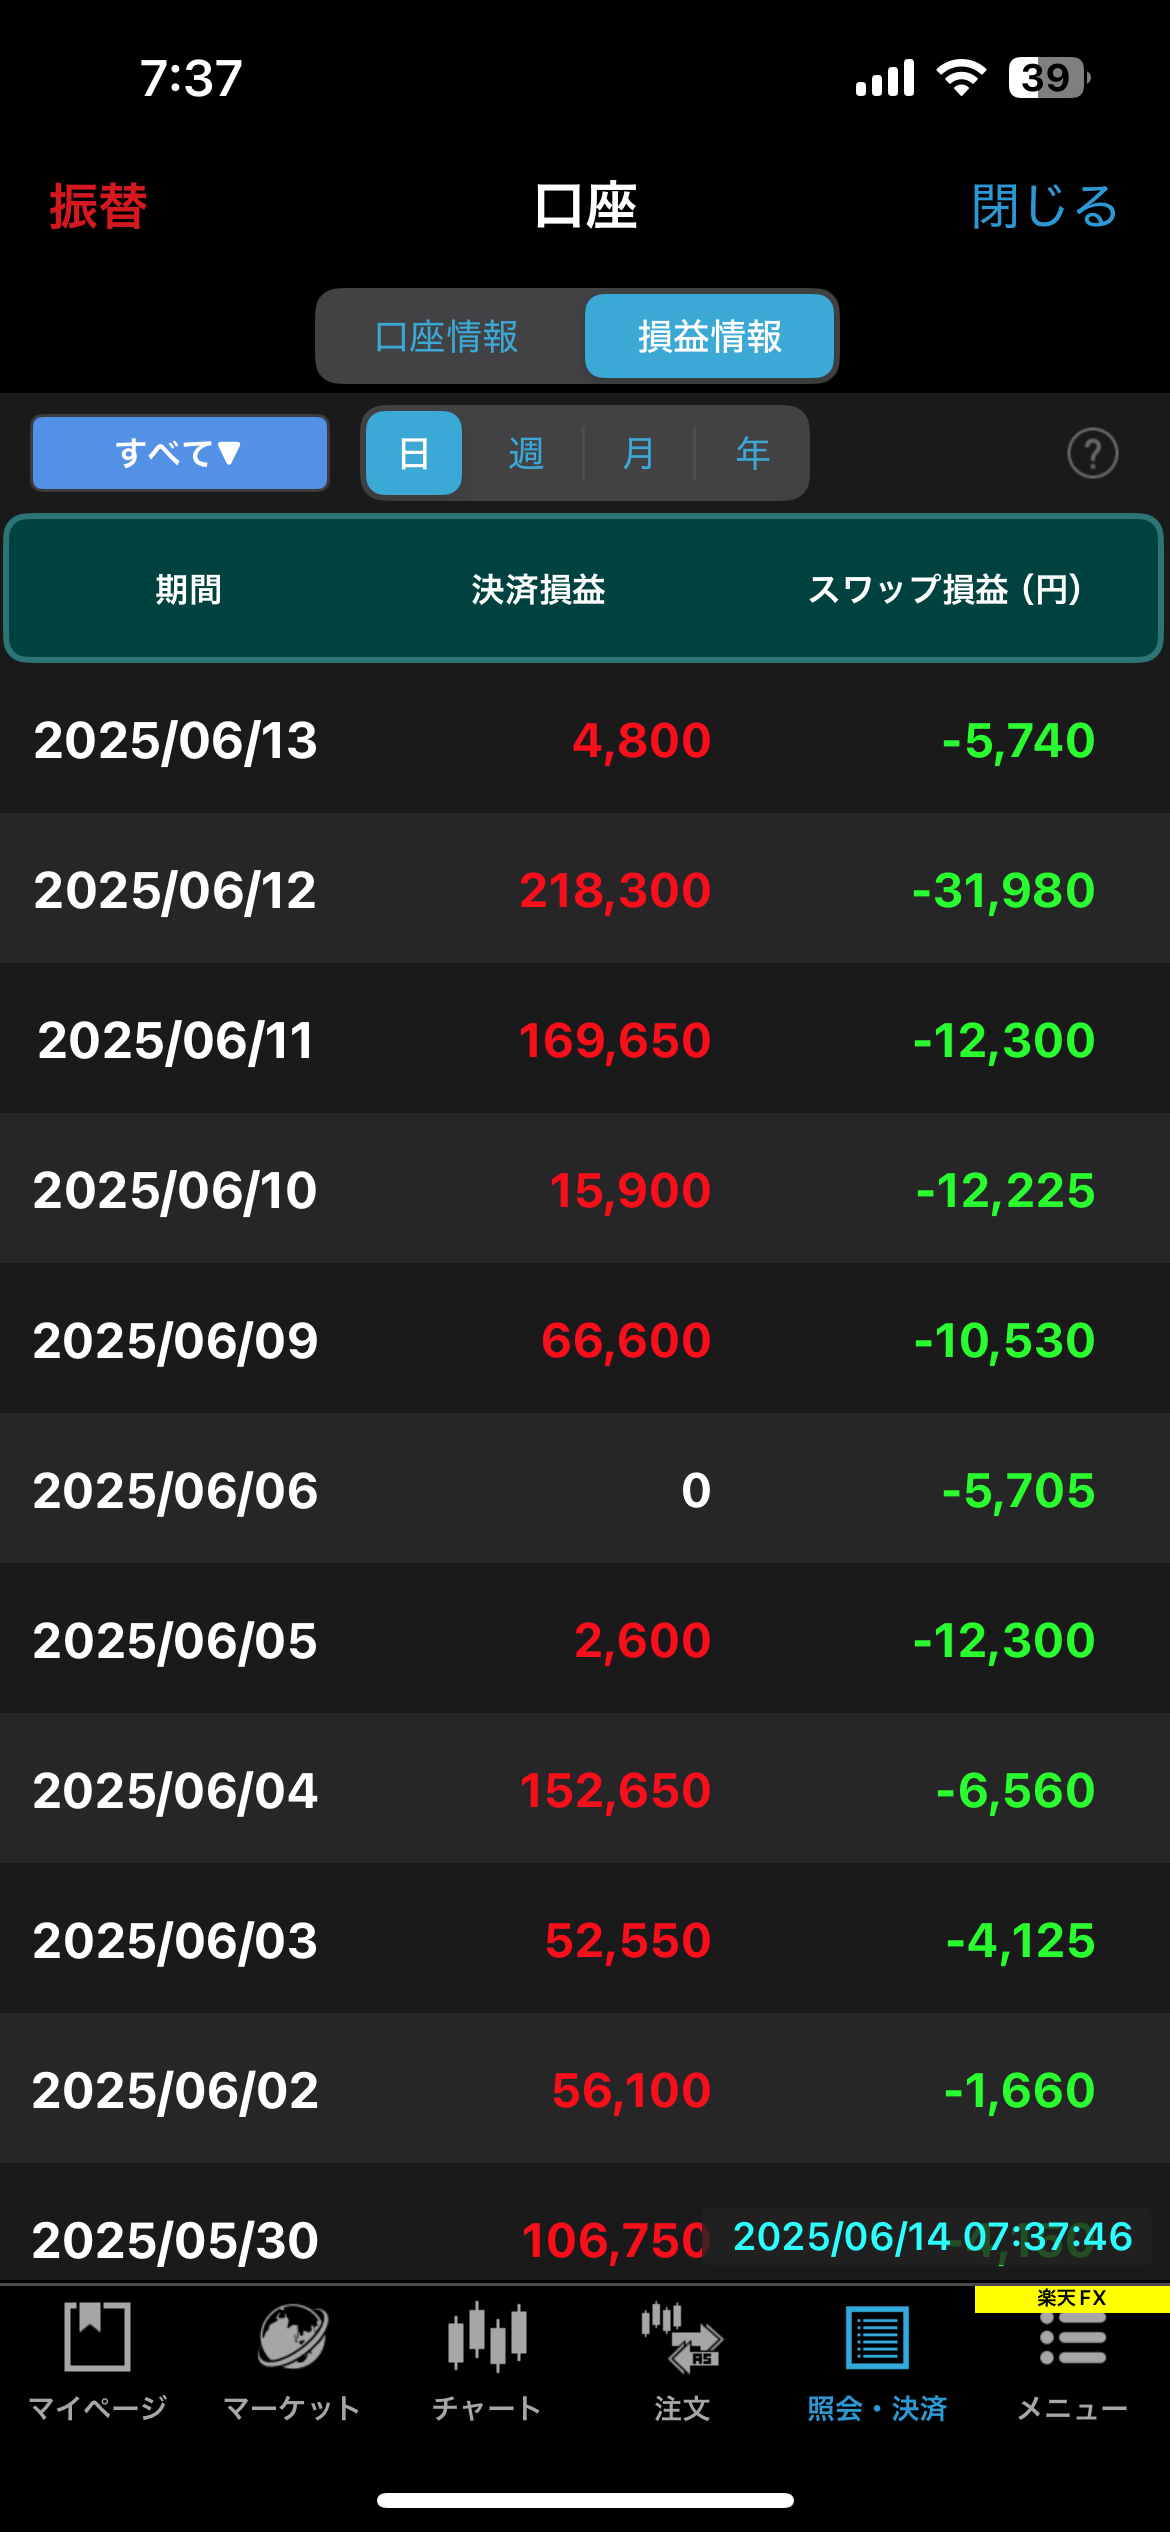The height and width of the screenshot is (2532, 1170).
Task: Switch to the 口座情報 tab
Action: pyautogui.click(x=447, y=337)
